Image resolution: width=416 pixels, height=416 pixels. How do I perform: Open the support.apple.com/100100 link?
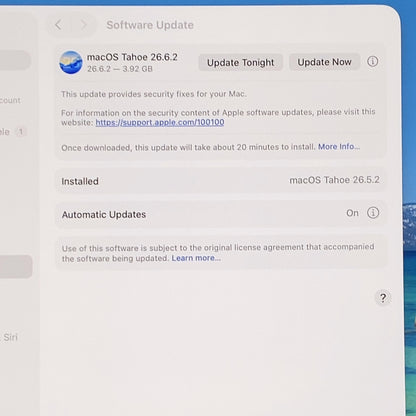click(160, 122)
